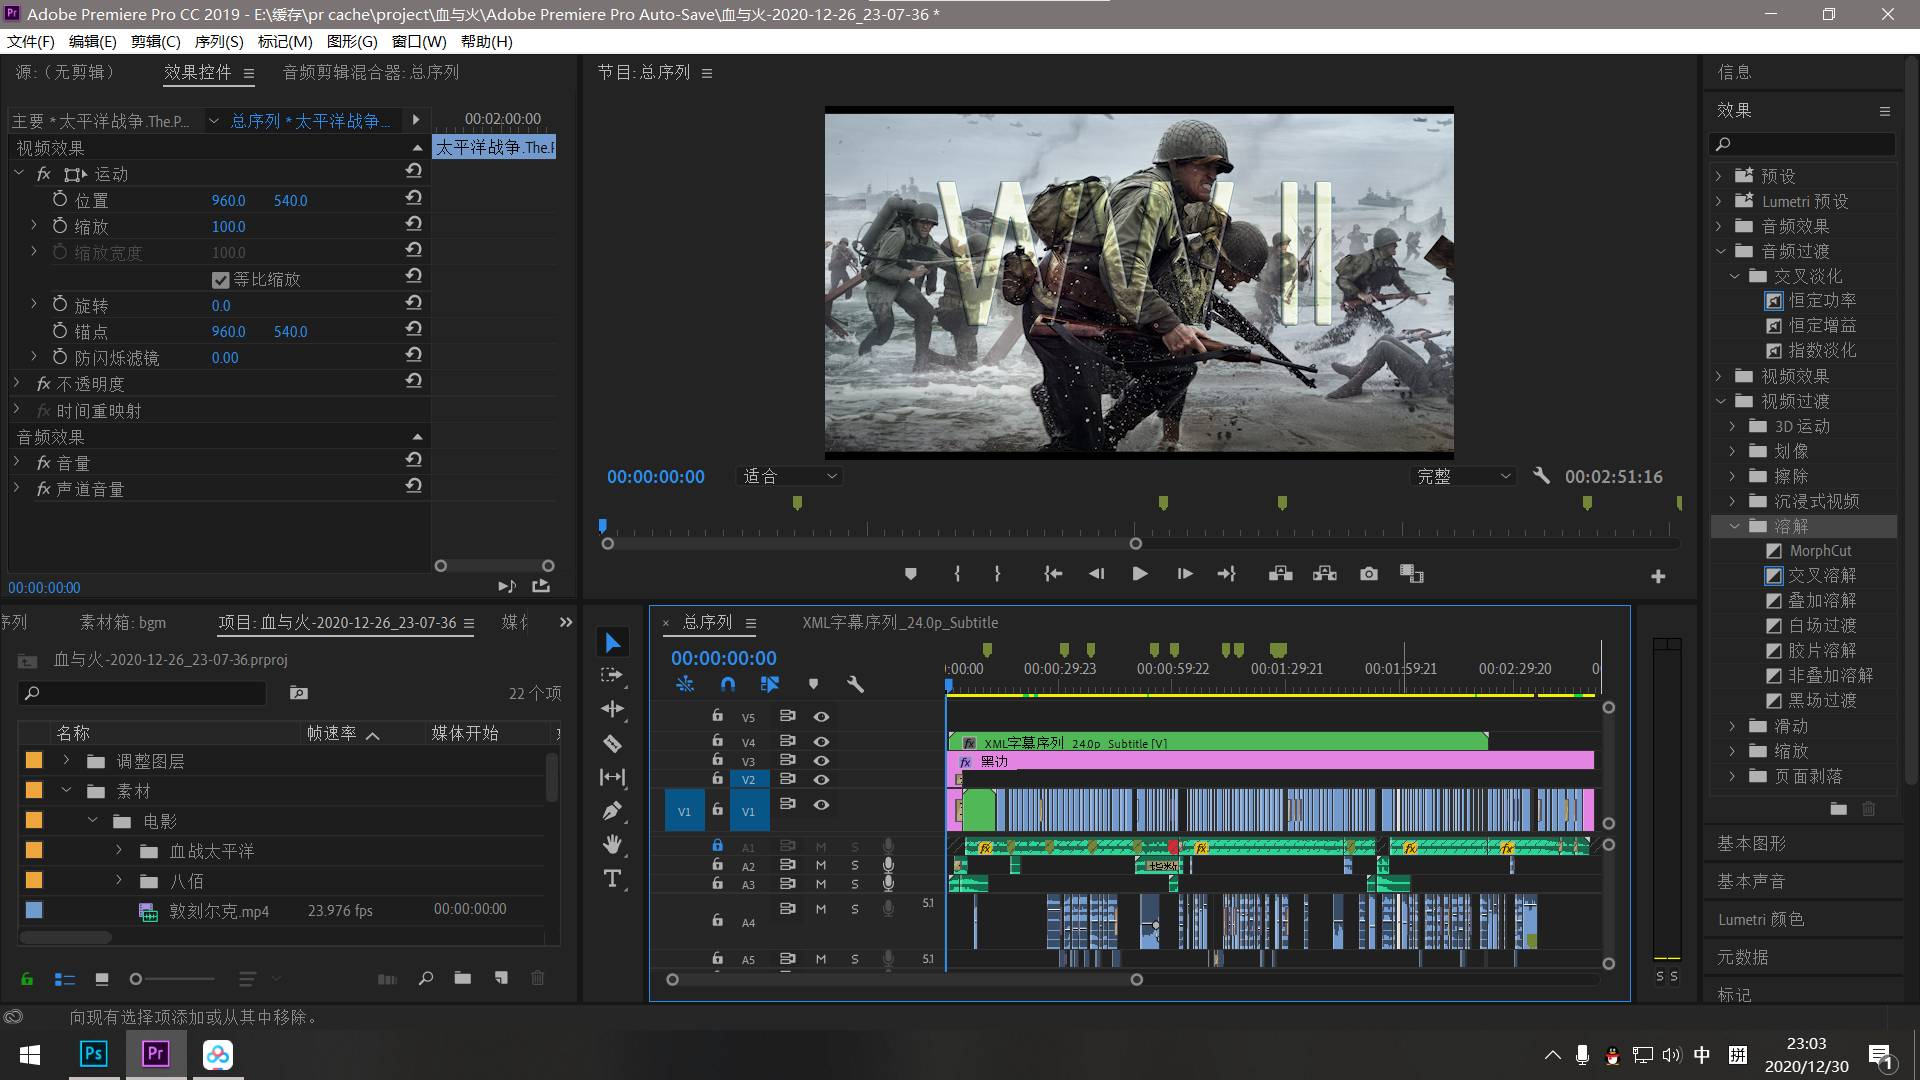
Task: Expand the Volume audio effect (音量)
Action: 17,462
